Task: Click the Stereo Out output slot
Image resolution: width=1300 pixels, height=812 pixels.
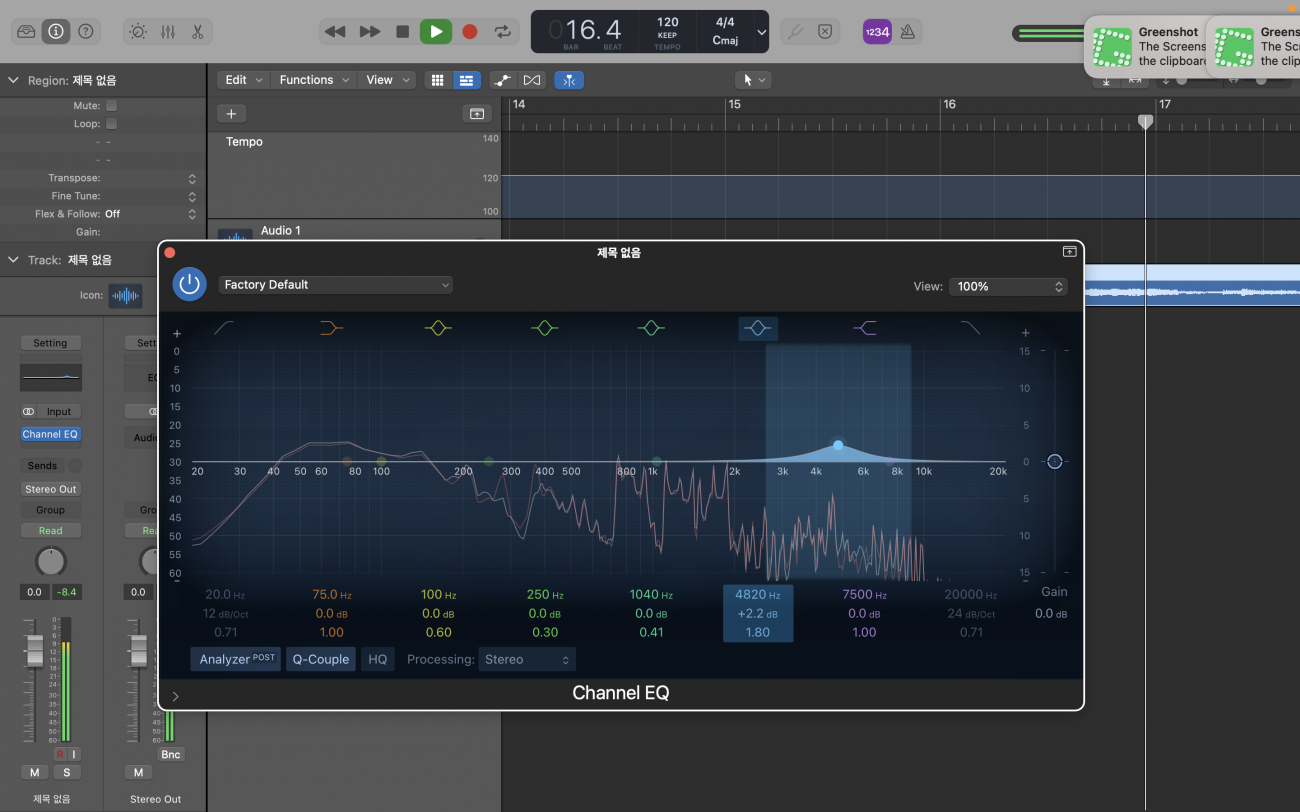Action: point(50,489)
